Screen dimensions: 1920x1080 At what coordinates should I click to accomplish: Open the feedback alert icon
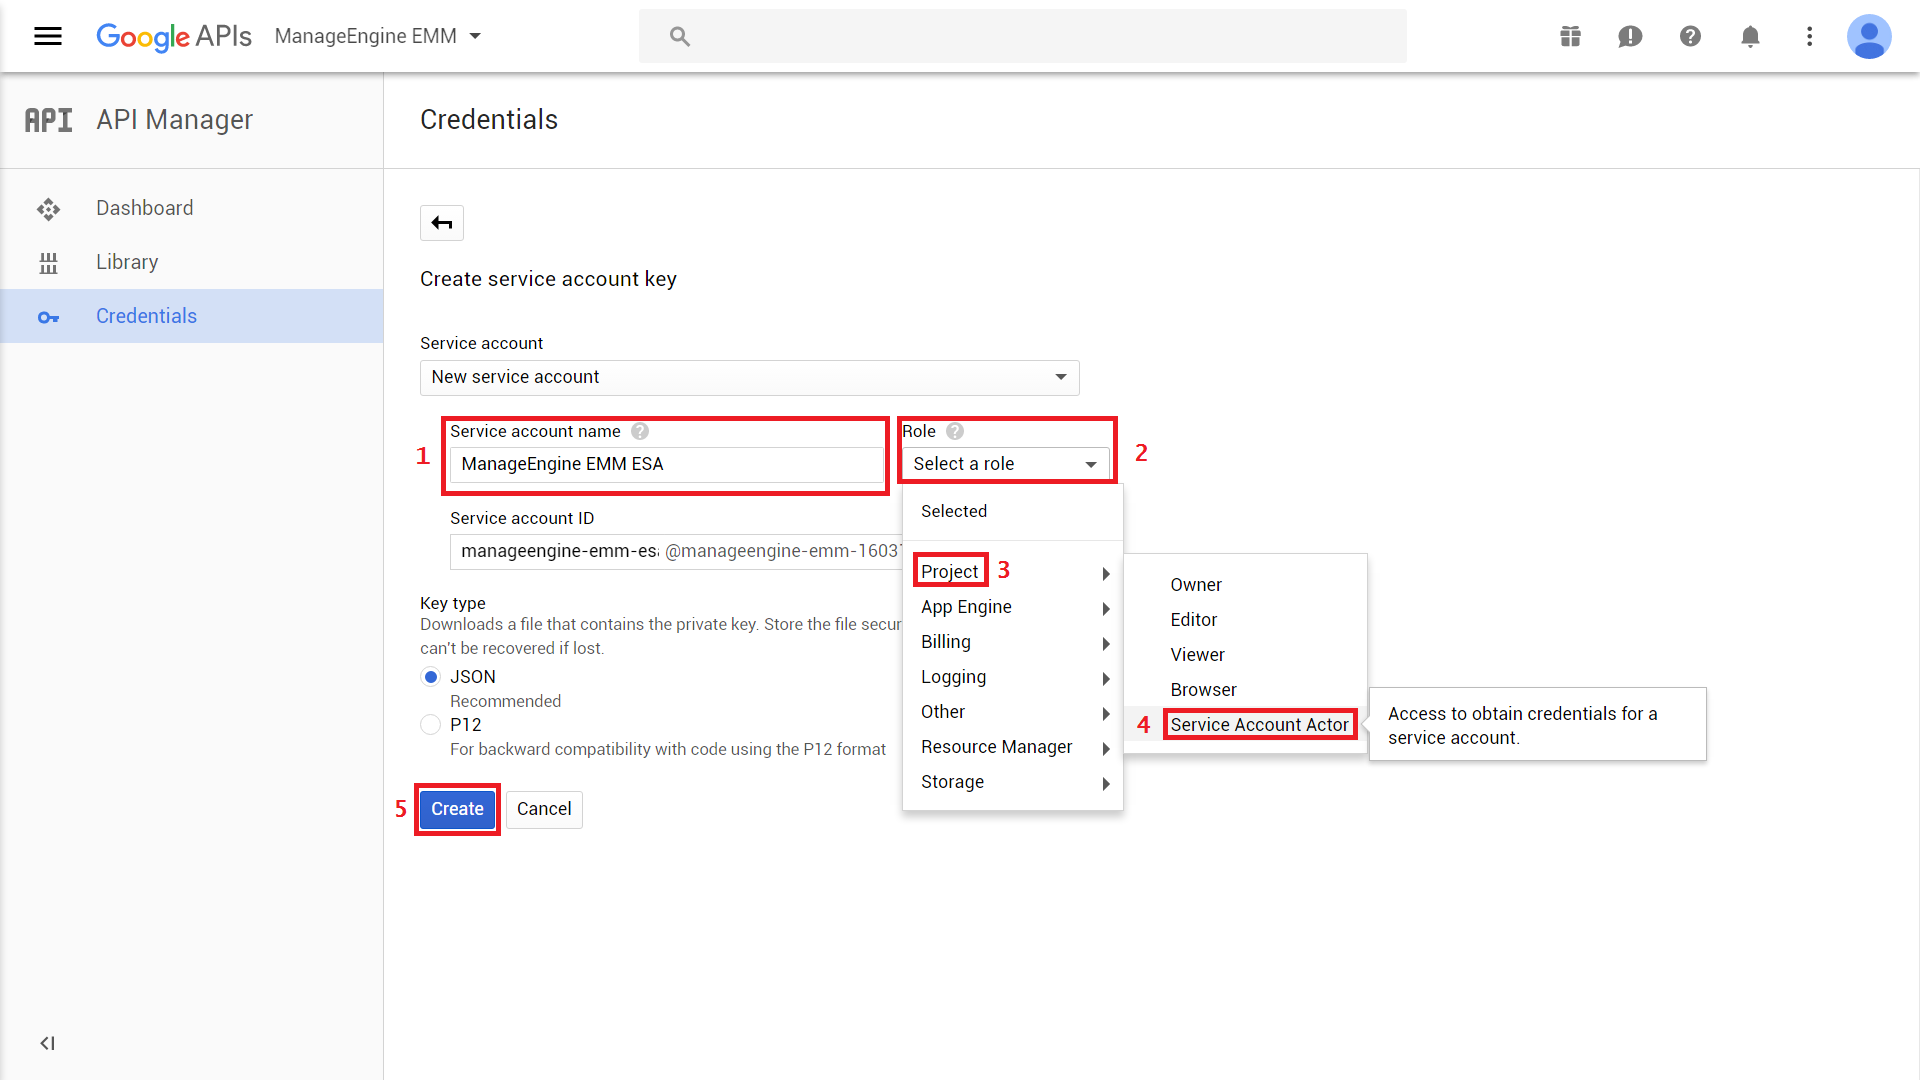1630,37
